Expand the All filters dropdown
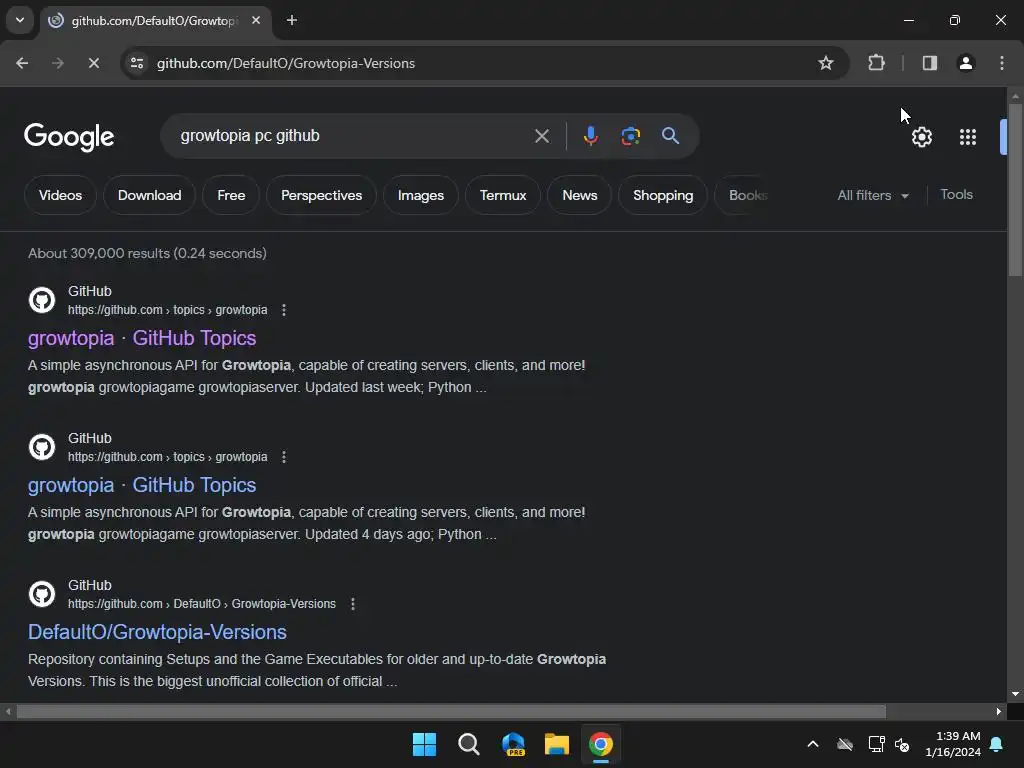The width and height of the screenshot is (1024, 768). pos(873,195)
